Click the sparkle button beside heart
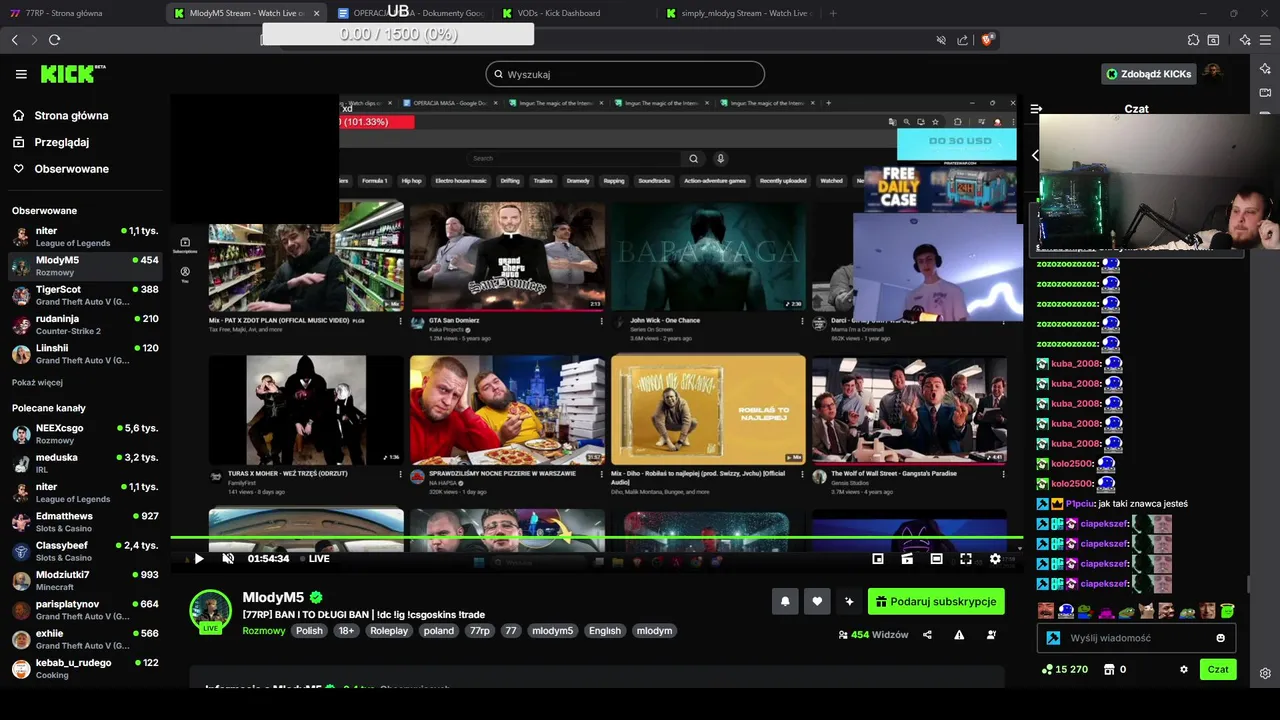The width and height of the screenshot is (1280, 720). tap(849, 601)
